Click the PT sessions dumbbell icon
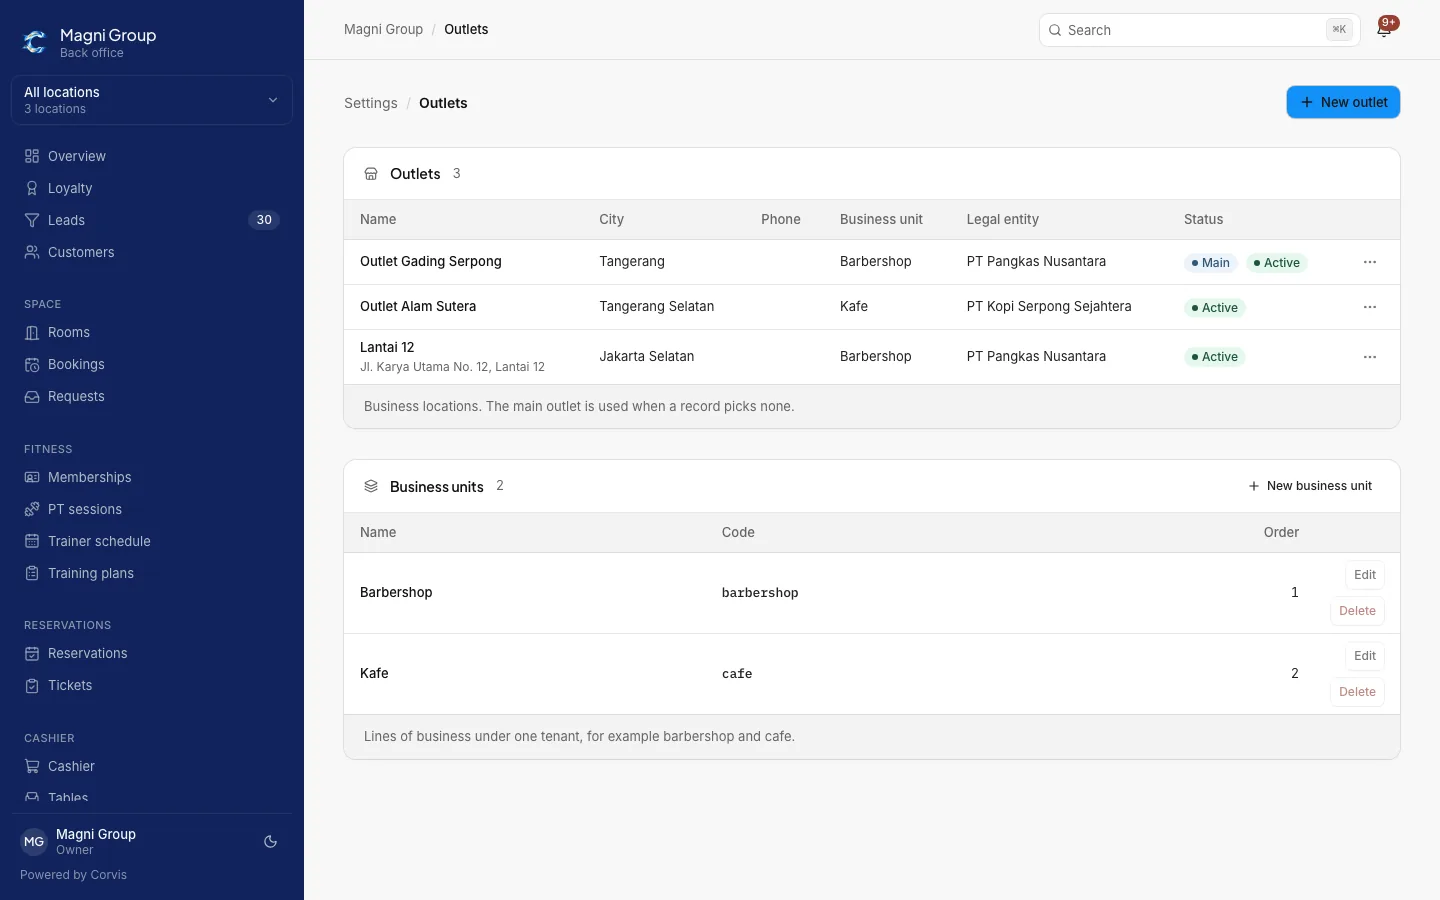The width and height of the screenshot is (1440, 900). (x=32, y=510)
